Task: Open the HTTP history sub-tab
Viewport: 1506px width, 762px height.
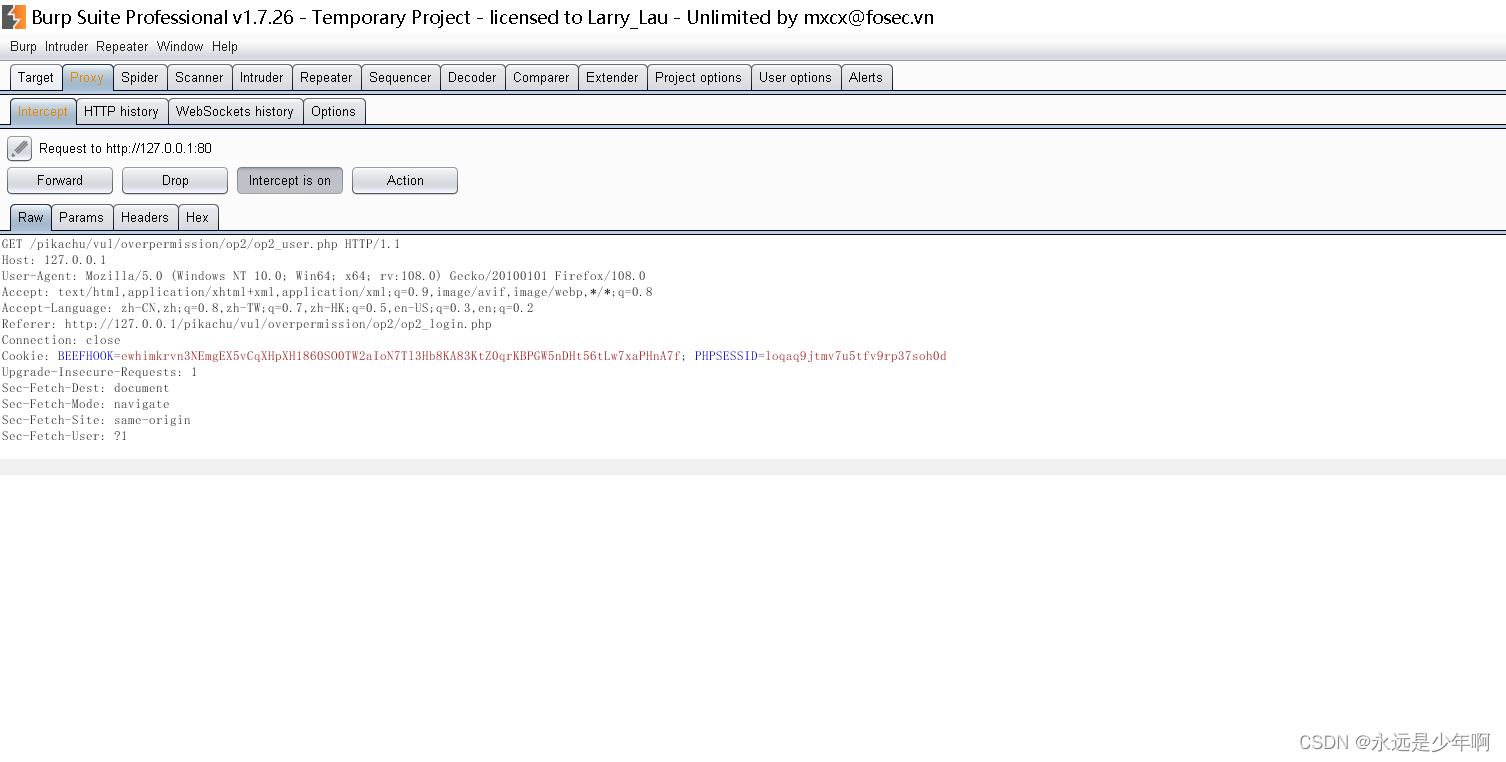Action: 122,111
